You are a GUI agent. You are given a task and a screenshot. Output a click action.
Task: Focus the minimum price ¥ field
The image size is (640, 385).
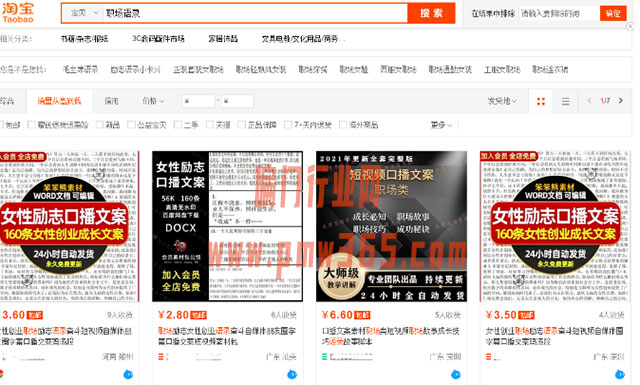tap(198, 101)
